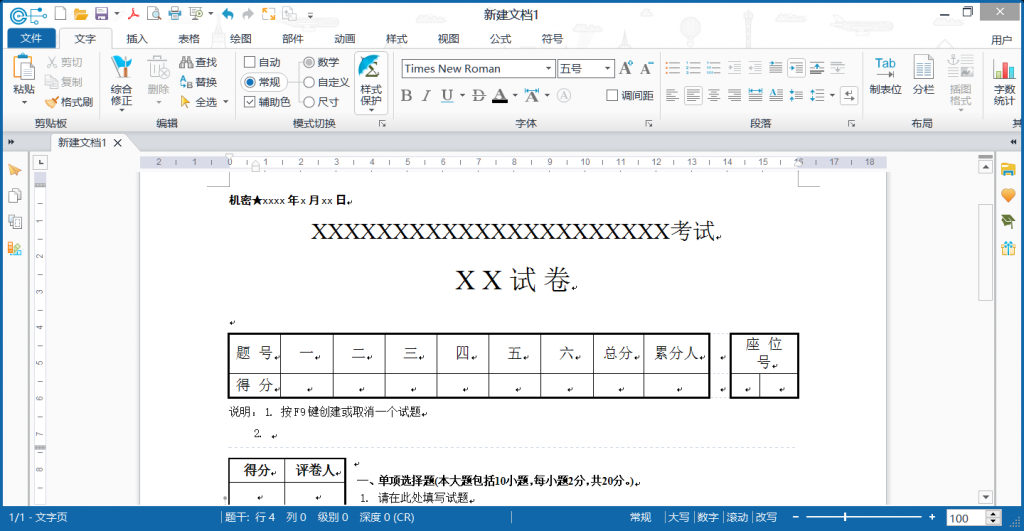Click zoom in plus button

pos(932,517)
